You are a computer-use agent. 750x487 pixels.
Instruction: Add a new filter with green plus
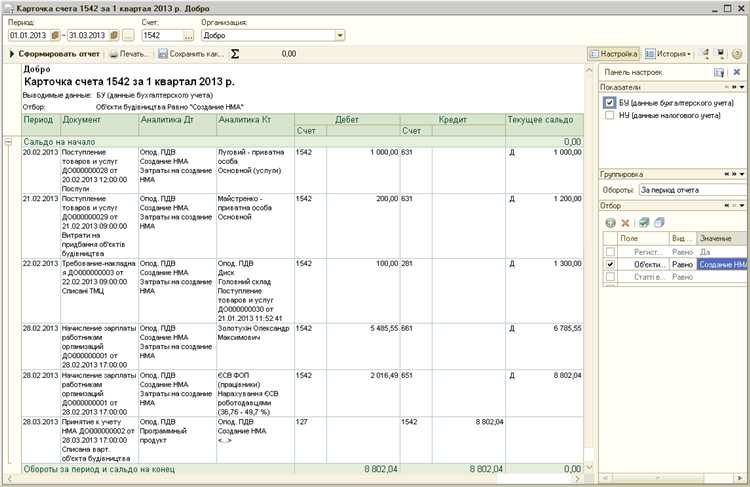point(610,222)
